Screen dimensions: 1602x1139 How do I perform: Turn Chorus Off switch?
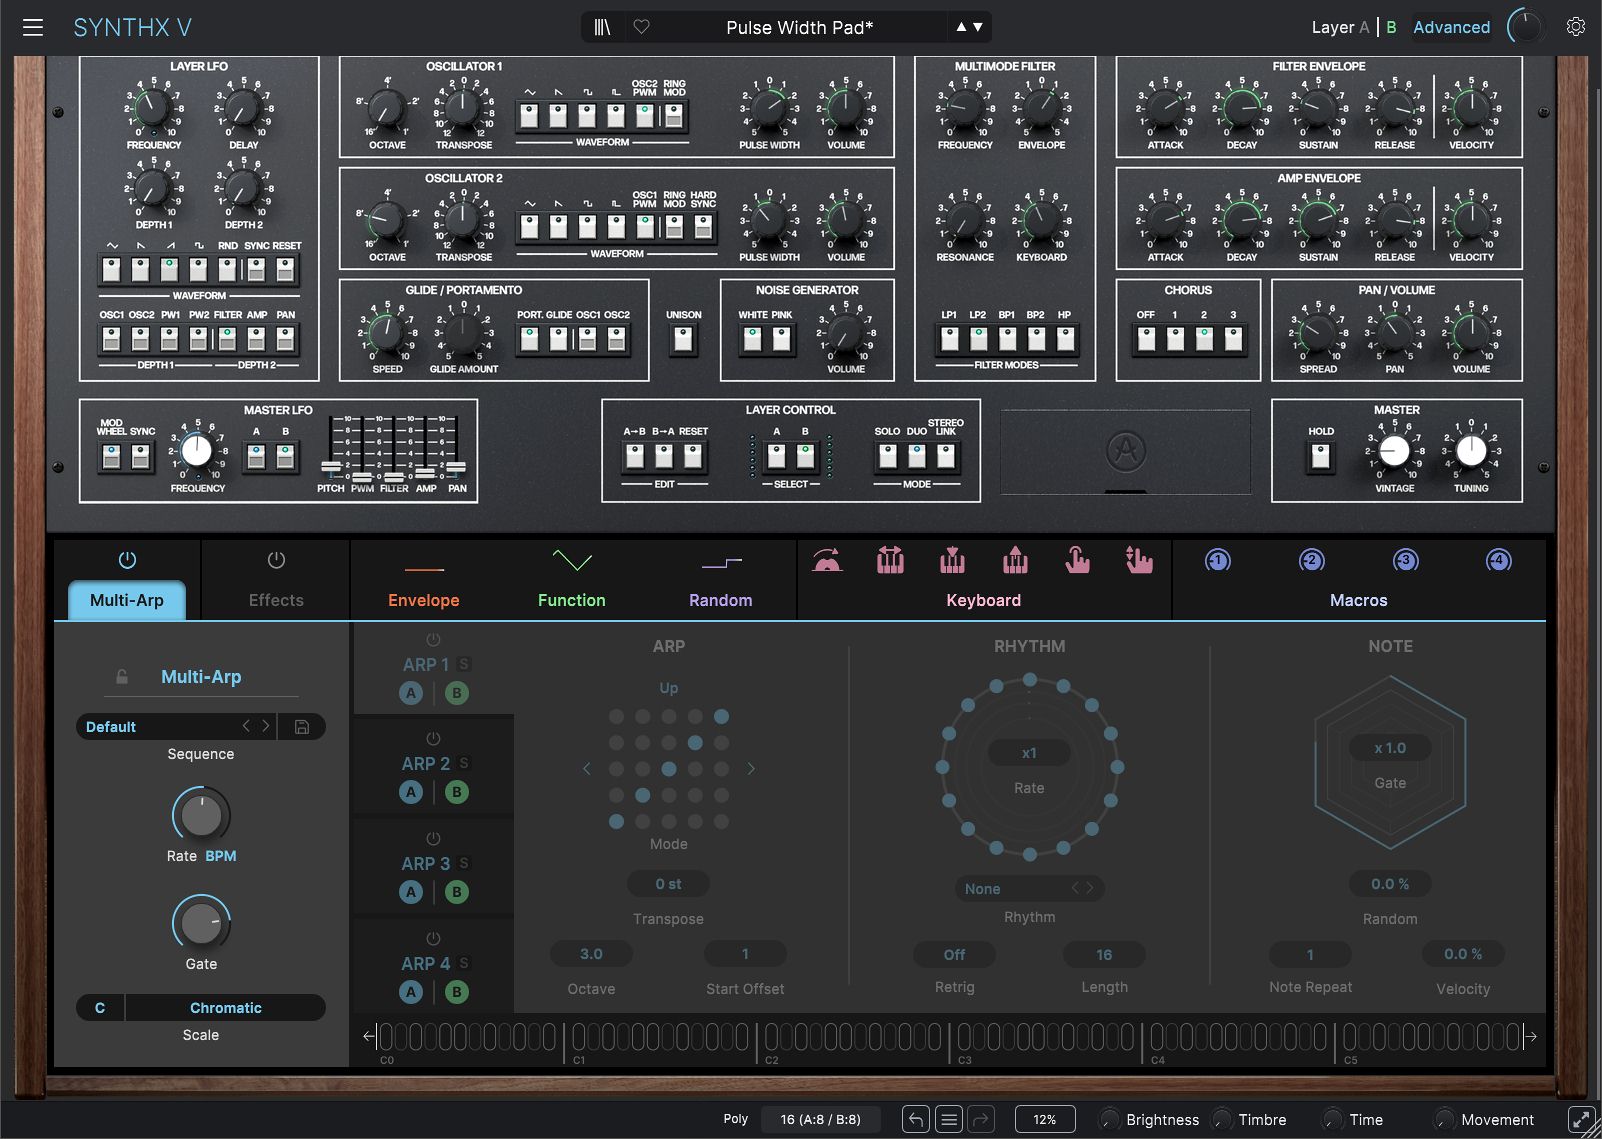(x=1146, y=340)
